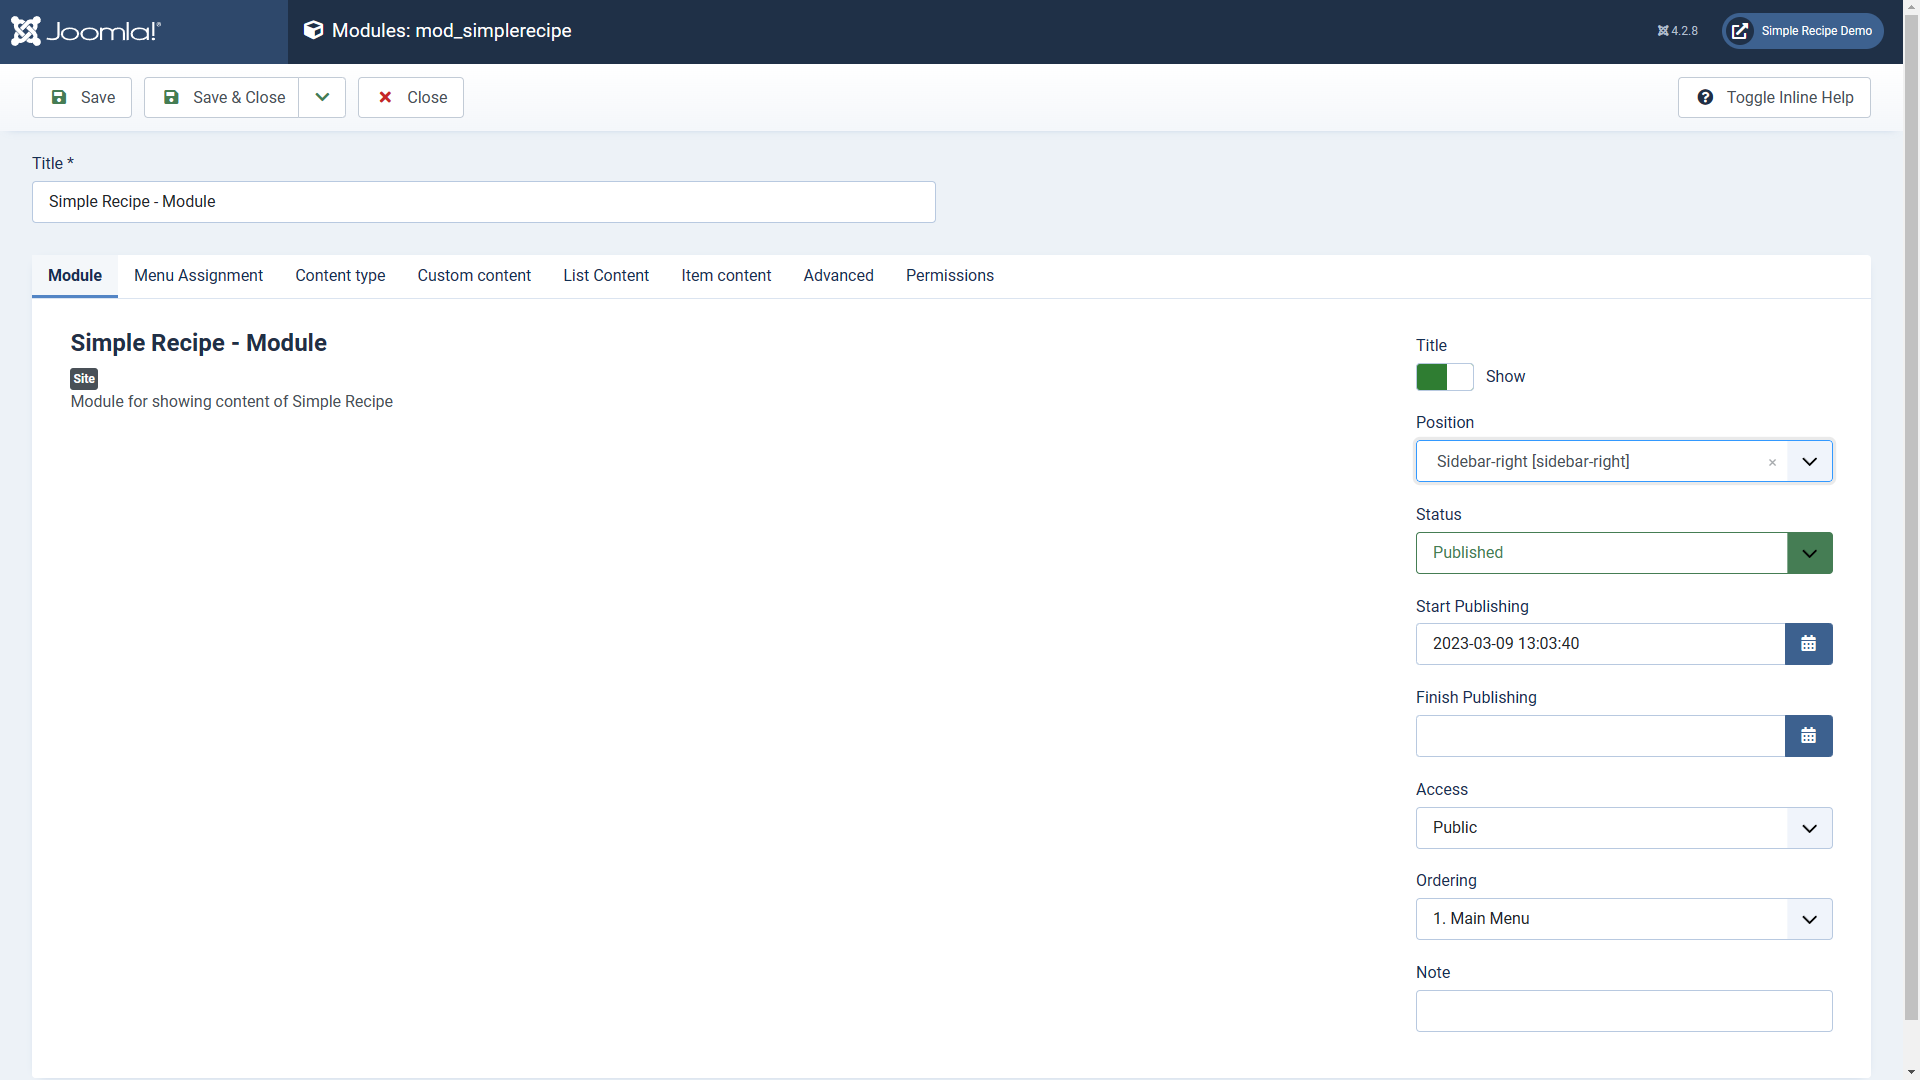Click the modules cube icon in header
Image resolution: width=1920 pixels, height=1080 pixels.
[x=313, y=30]
